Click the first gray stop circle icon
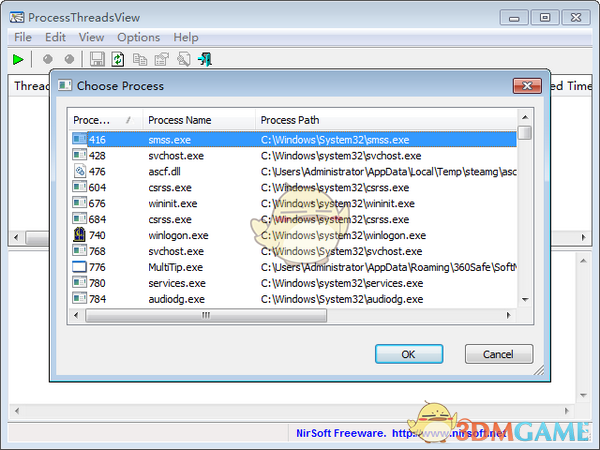This screenshot has width=600, height=450. pyautogui.click(x=48, y=59)
